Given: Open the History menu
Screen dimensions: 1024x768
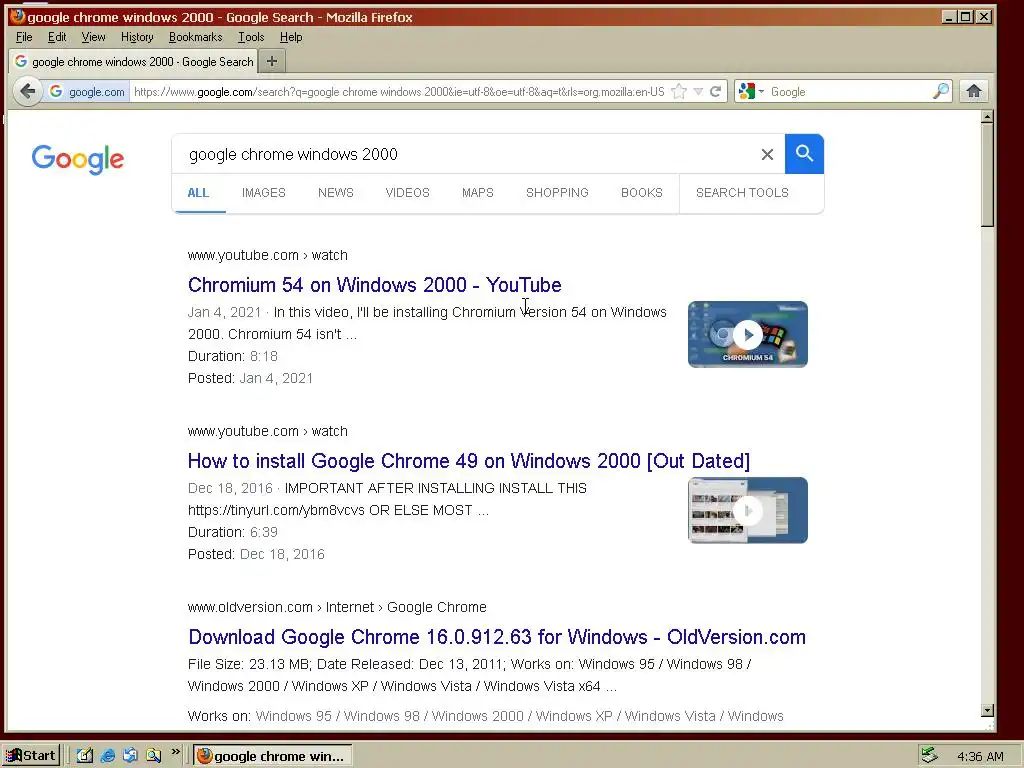Looking at the screenshot, I should (137, 37).
